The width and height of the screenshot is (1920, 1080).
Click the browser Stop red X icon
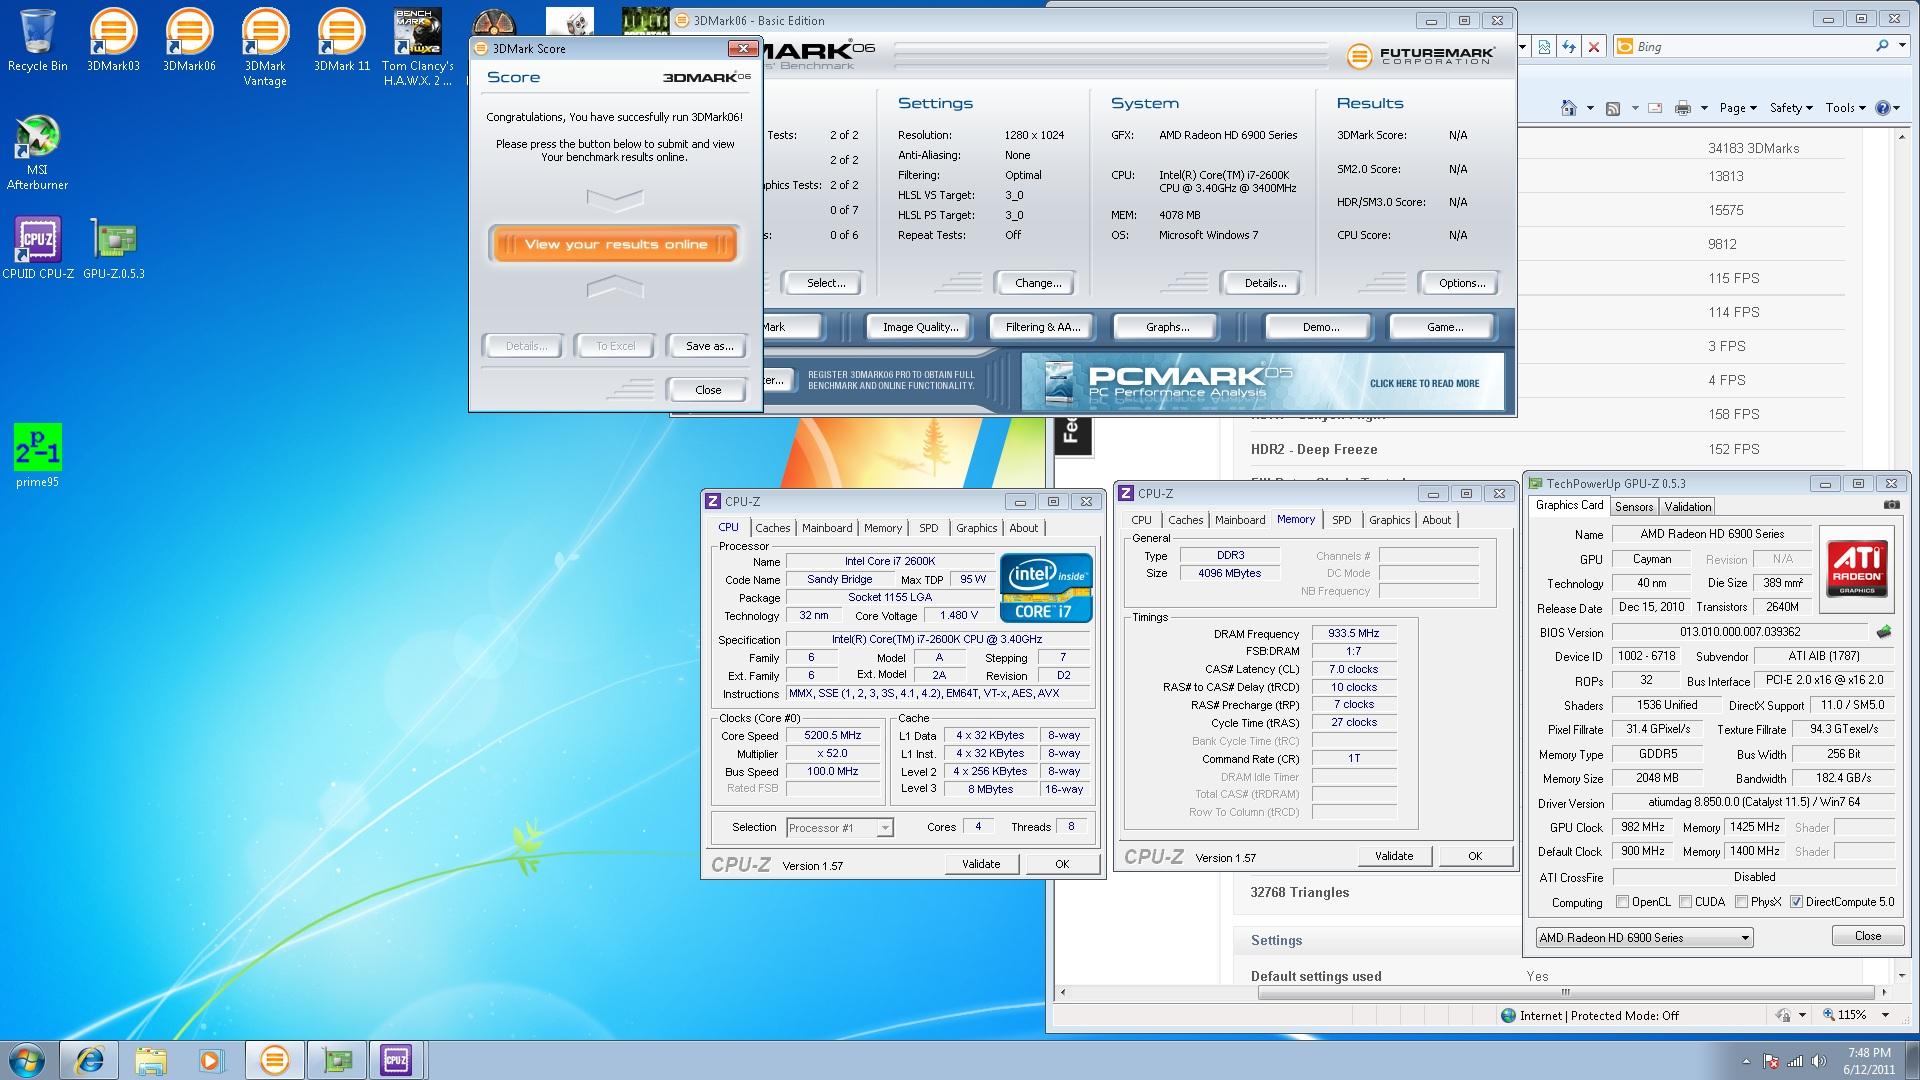[1594, 47]
